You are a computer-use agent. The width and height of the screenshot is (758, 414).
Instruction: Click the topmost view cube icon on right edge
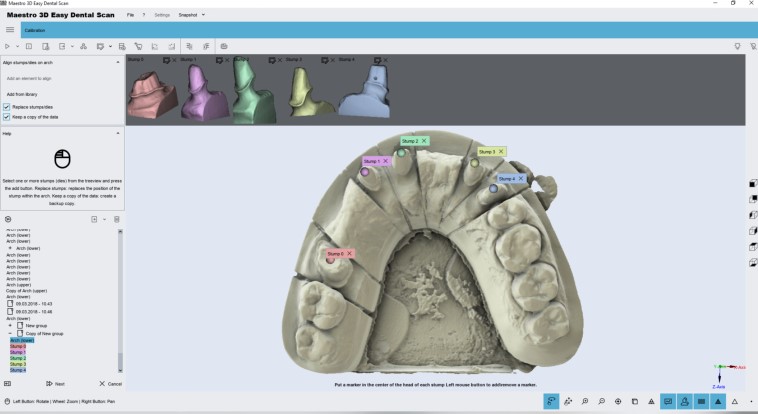(753, 183)
